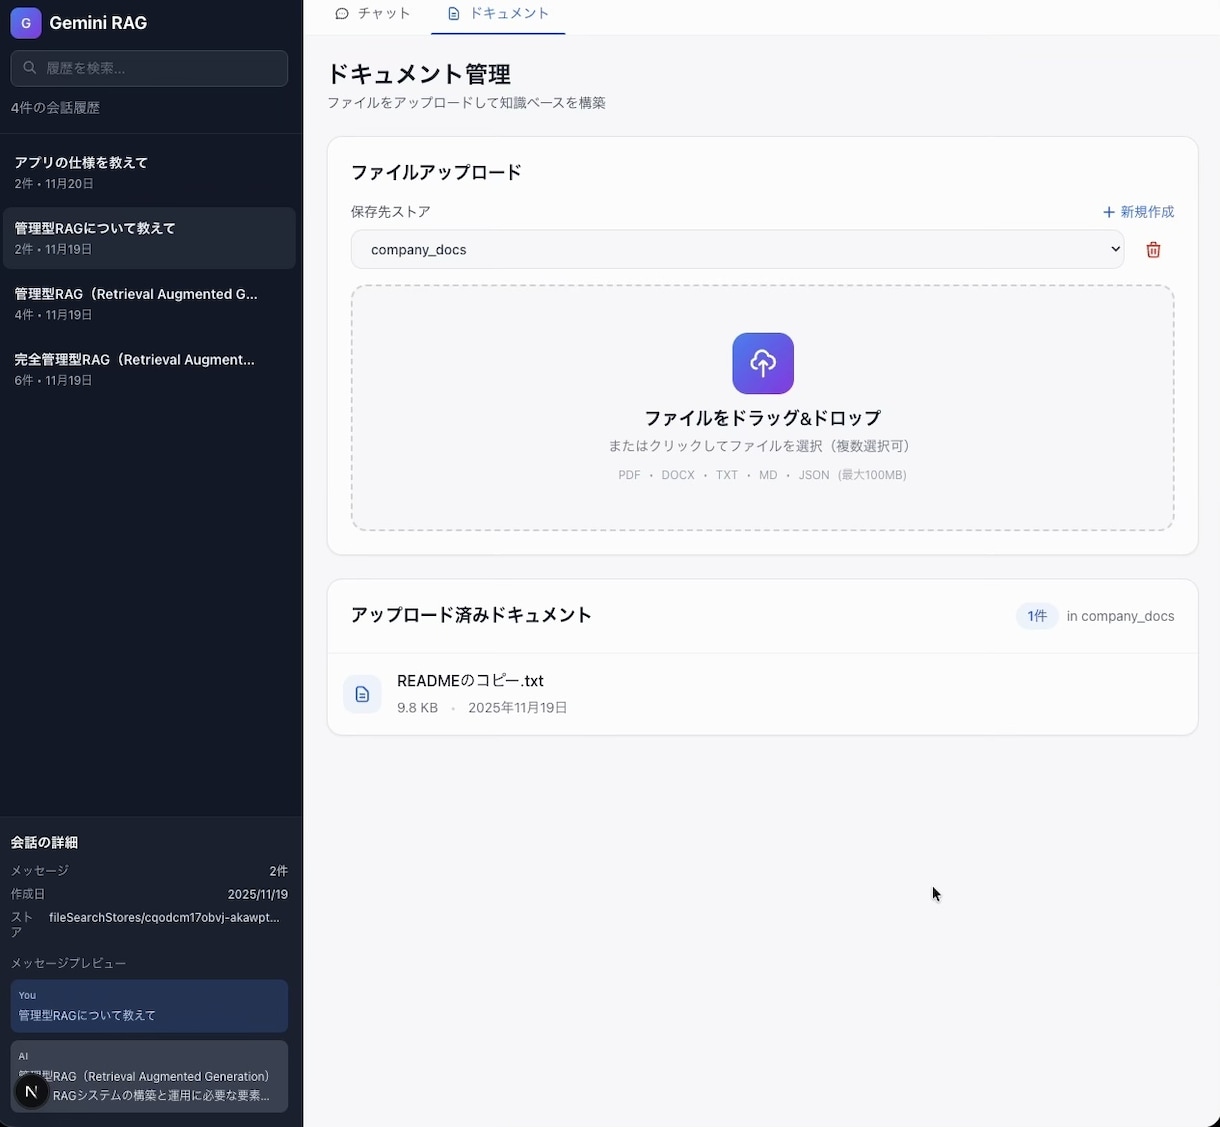Click the ファイルをドラッグ&ドロップ upload area

tap(762, 408)
